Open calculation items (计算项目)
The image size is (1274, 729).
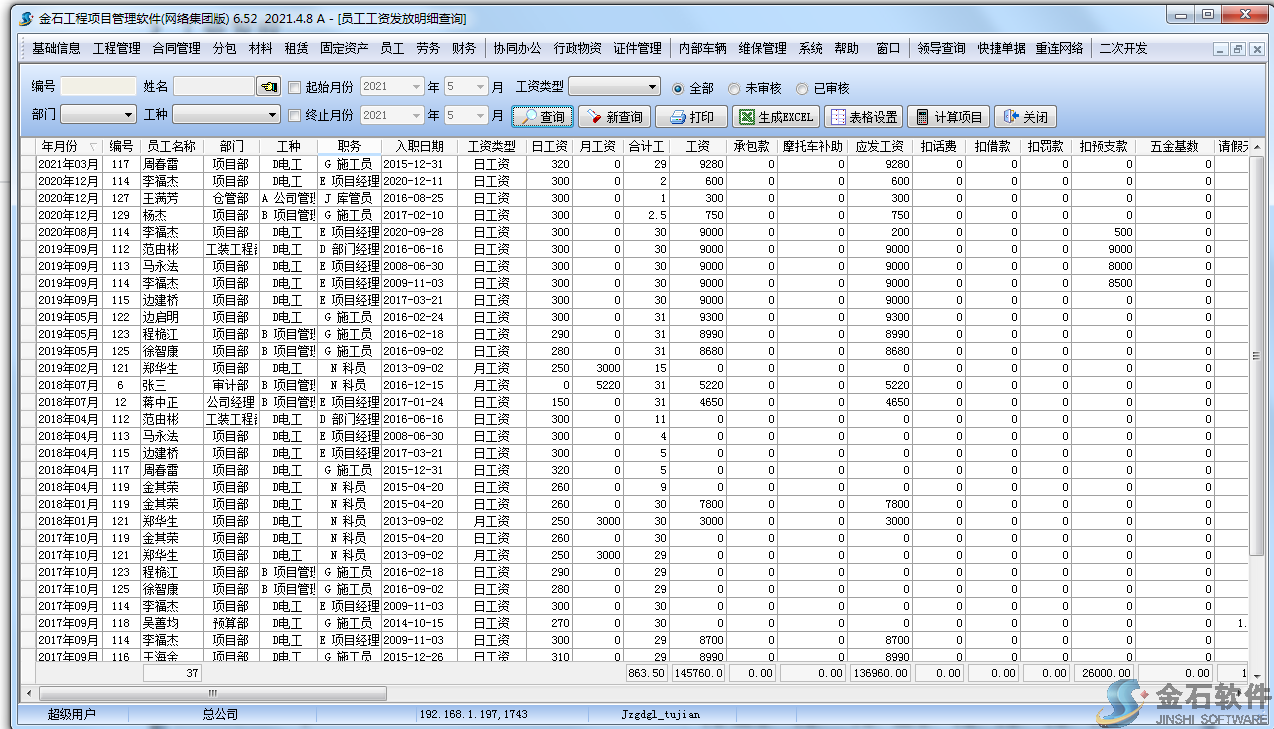click(947, 117)
